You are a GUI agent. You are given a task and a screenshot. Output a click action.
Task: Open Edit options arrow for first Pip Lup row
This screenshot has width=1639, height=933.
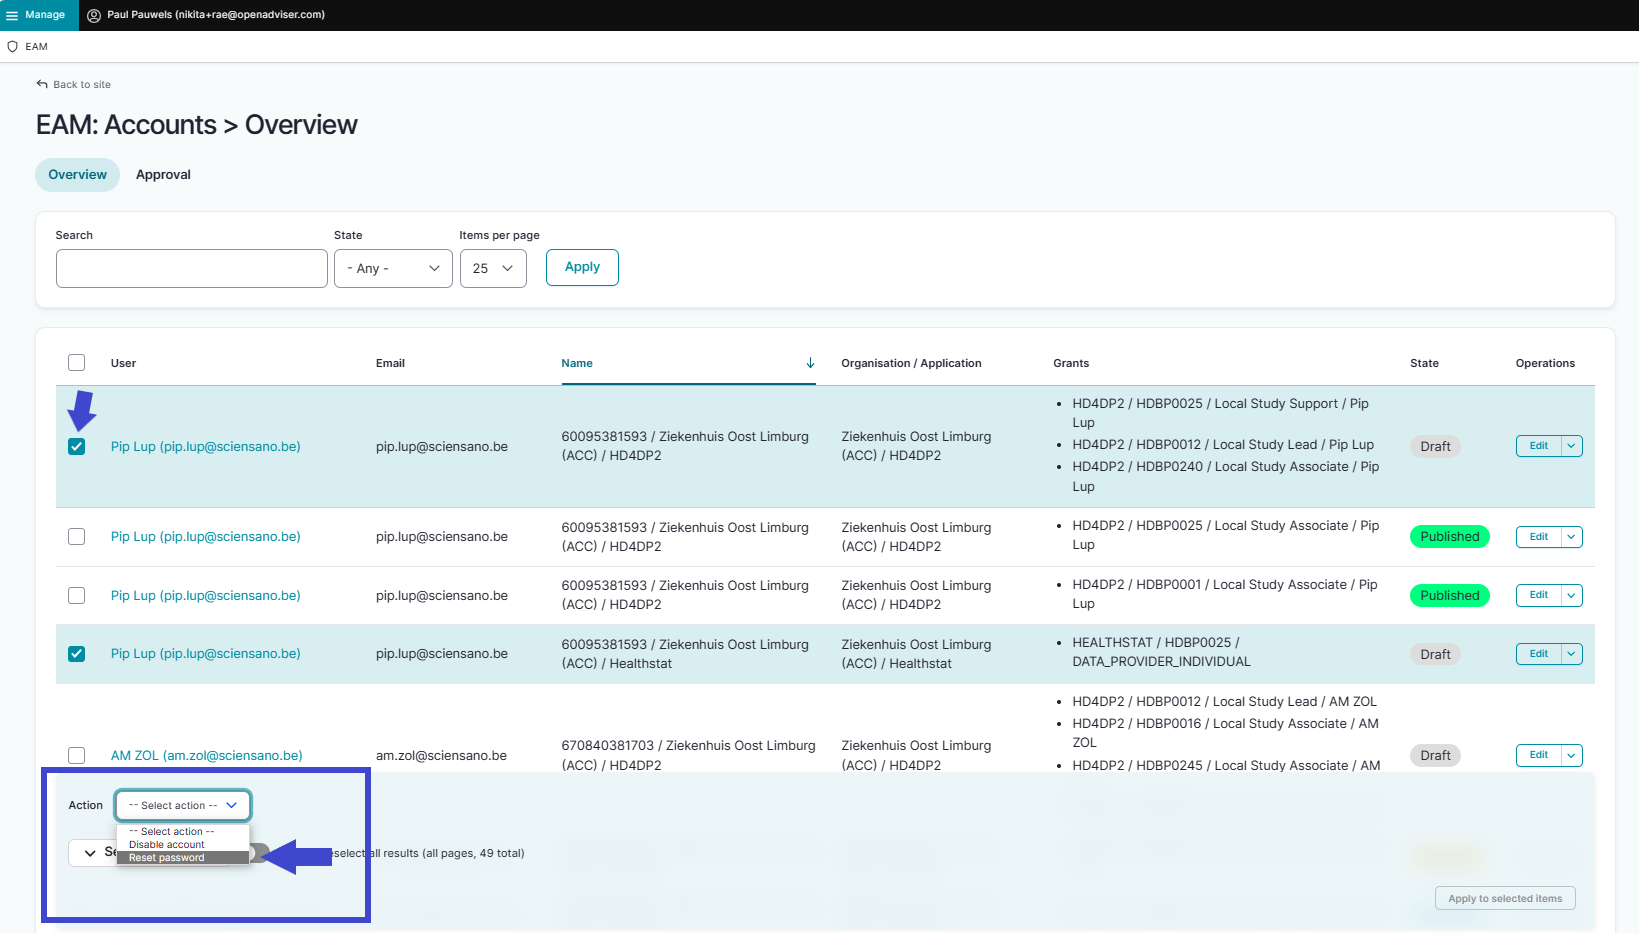(1571, 446)
